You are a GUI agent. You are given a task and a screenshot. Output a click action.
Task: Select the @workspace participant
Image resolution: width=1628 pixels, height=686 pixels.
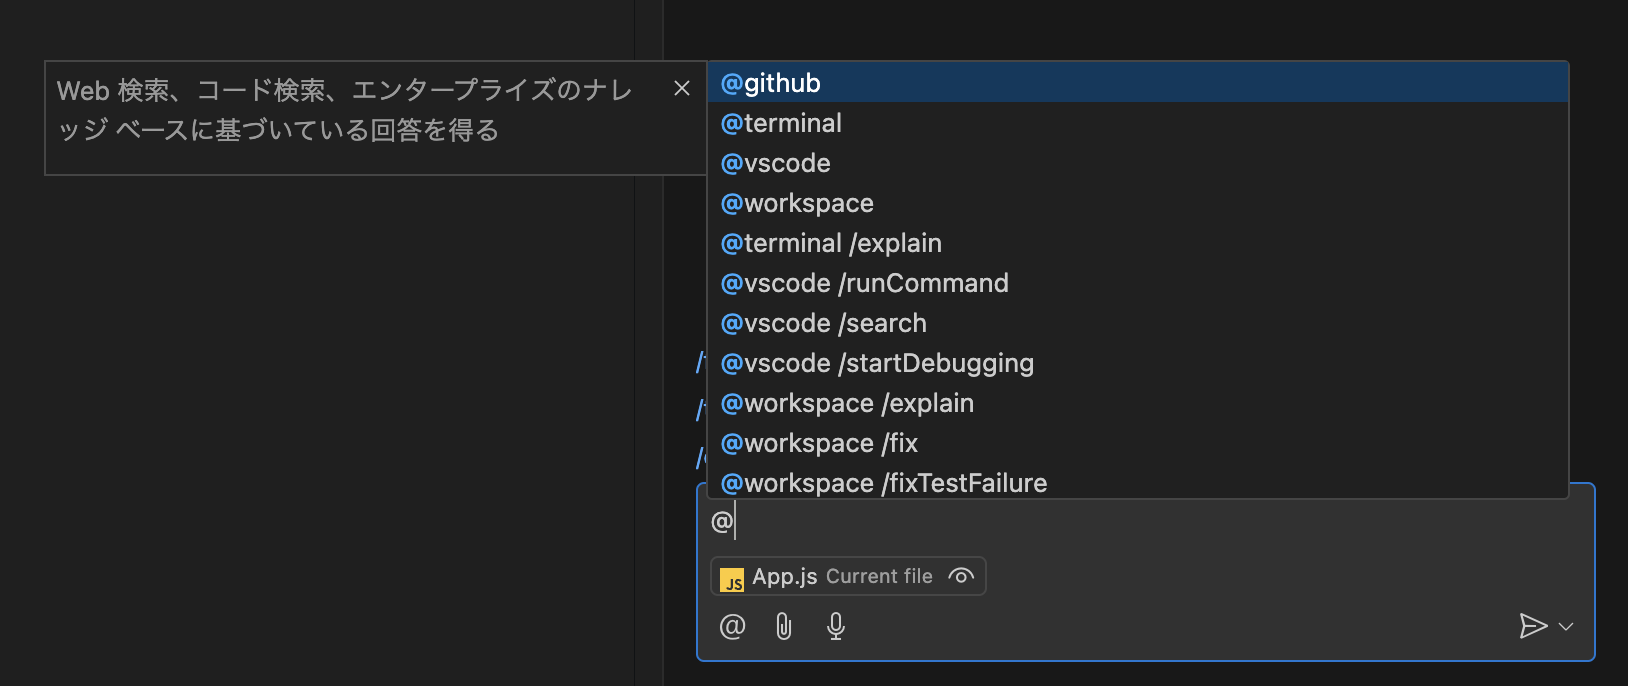(1138, 203)
